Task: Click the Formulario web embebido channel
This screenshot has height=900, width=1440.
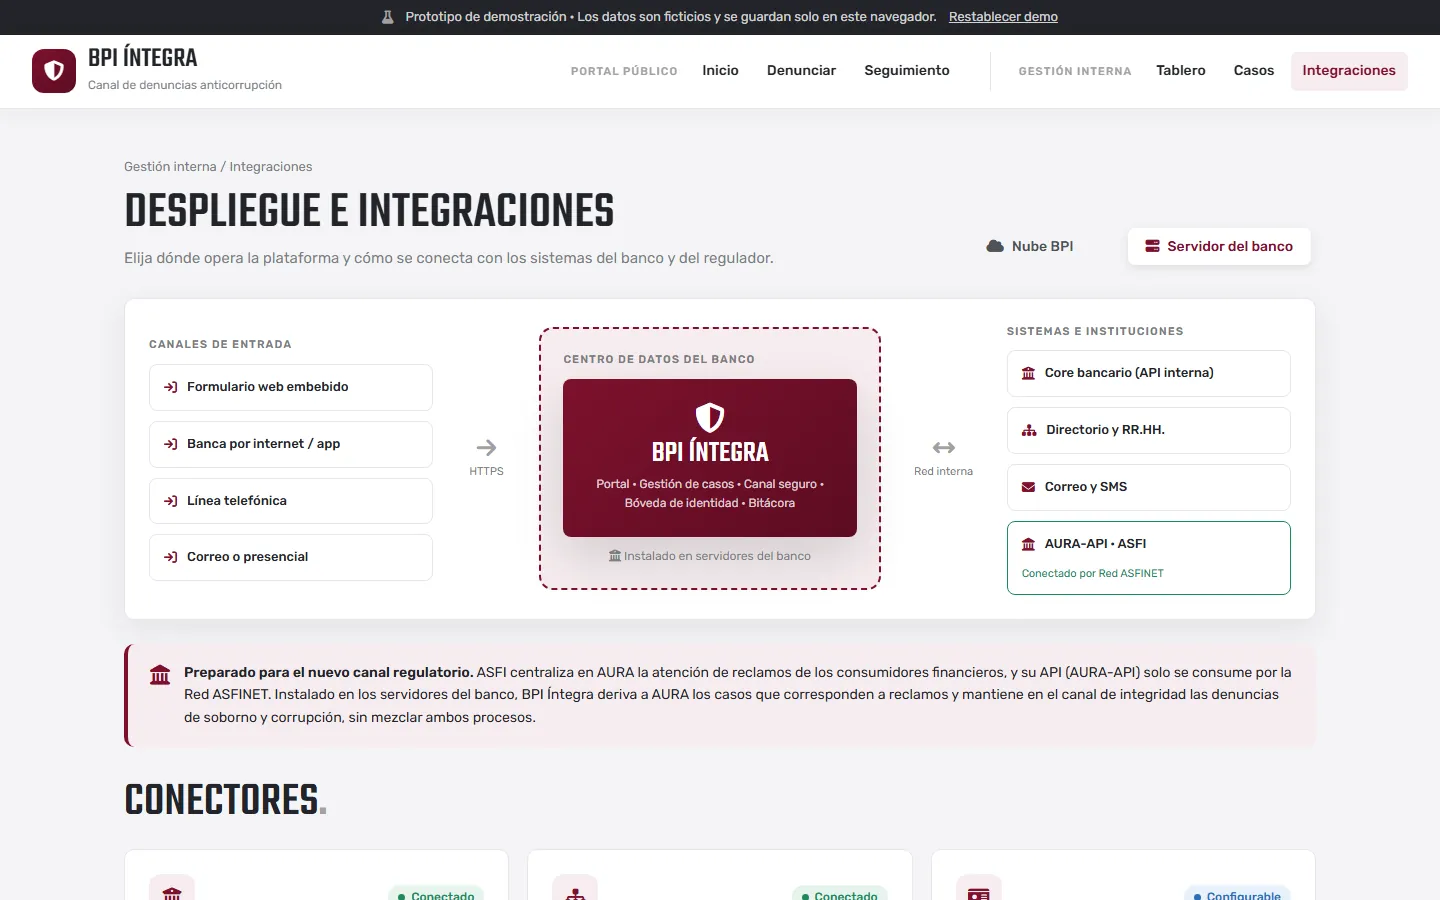Action: 291,387
